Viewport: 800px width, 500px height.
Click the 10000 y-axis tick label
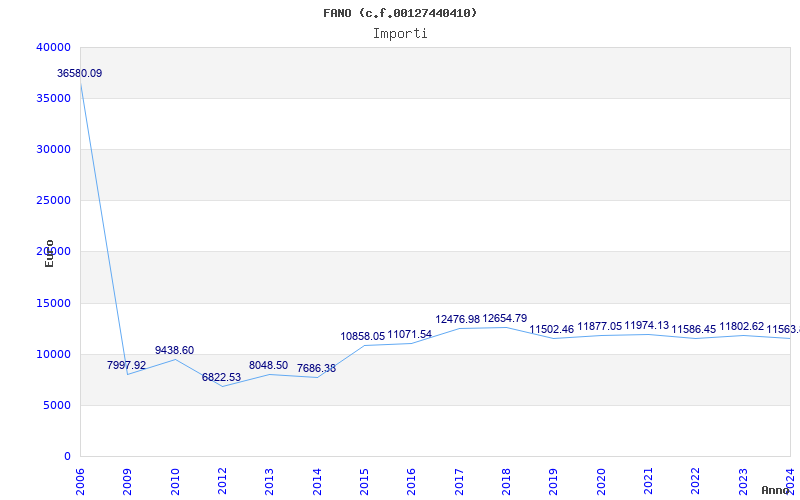coord(54,355)
